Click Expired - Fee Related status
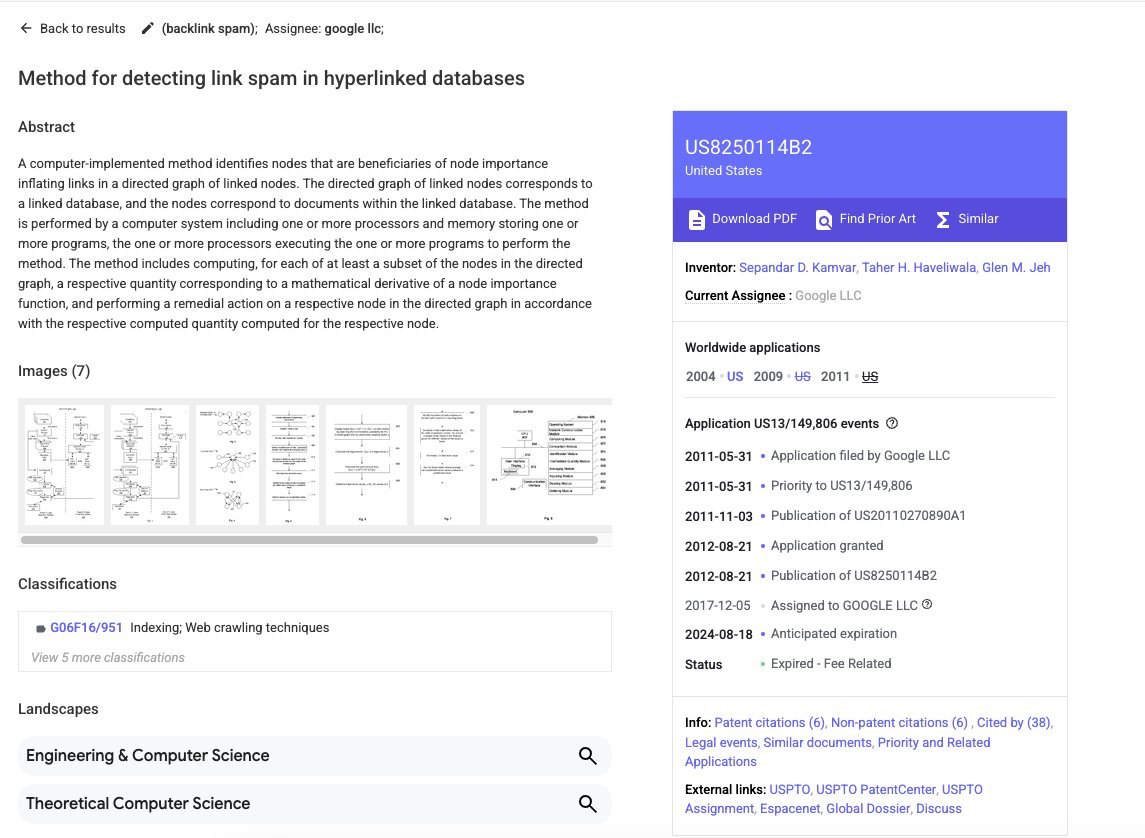 [x=831, y=664]
